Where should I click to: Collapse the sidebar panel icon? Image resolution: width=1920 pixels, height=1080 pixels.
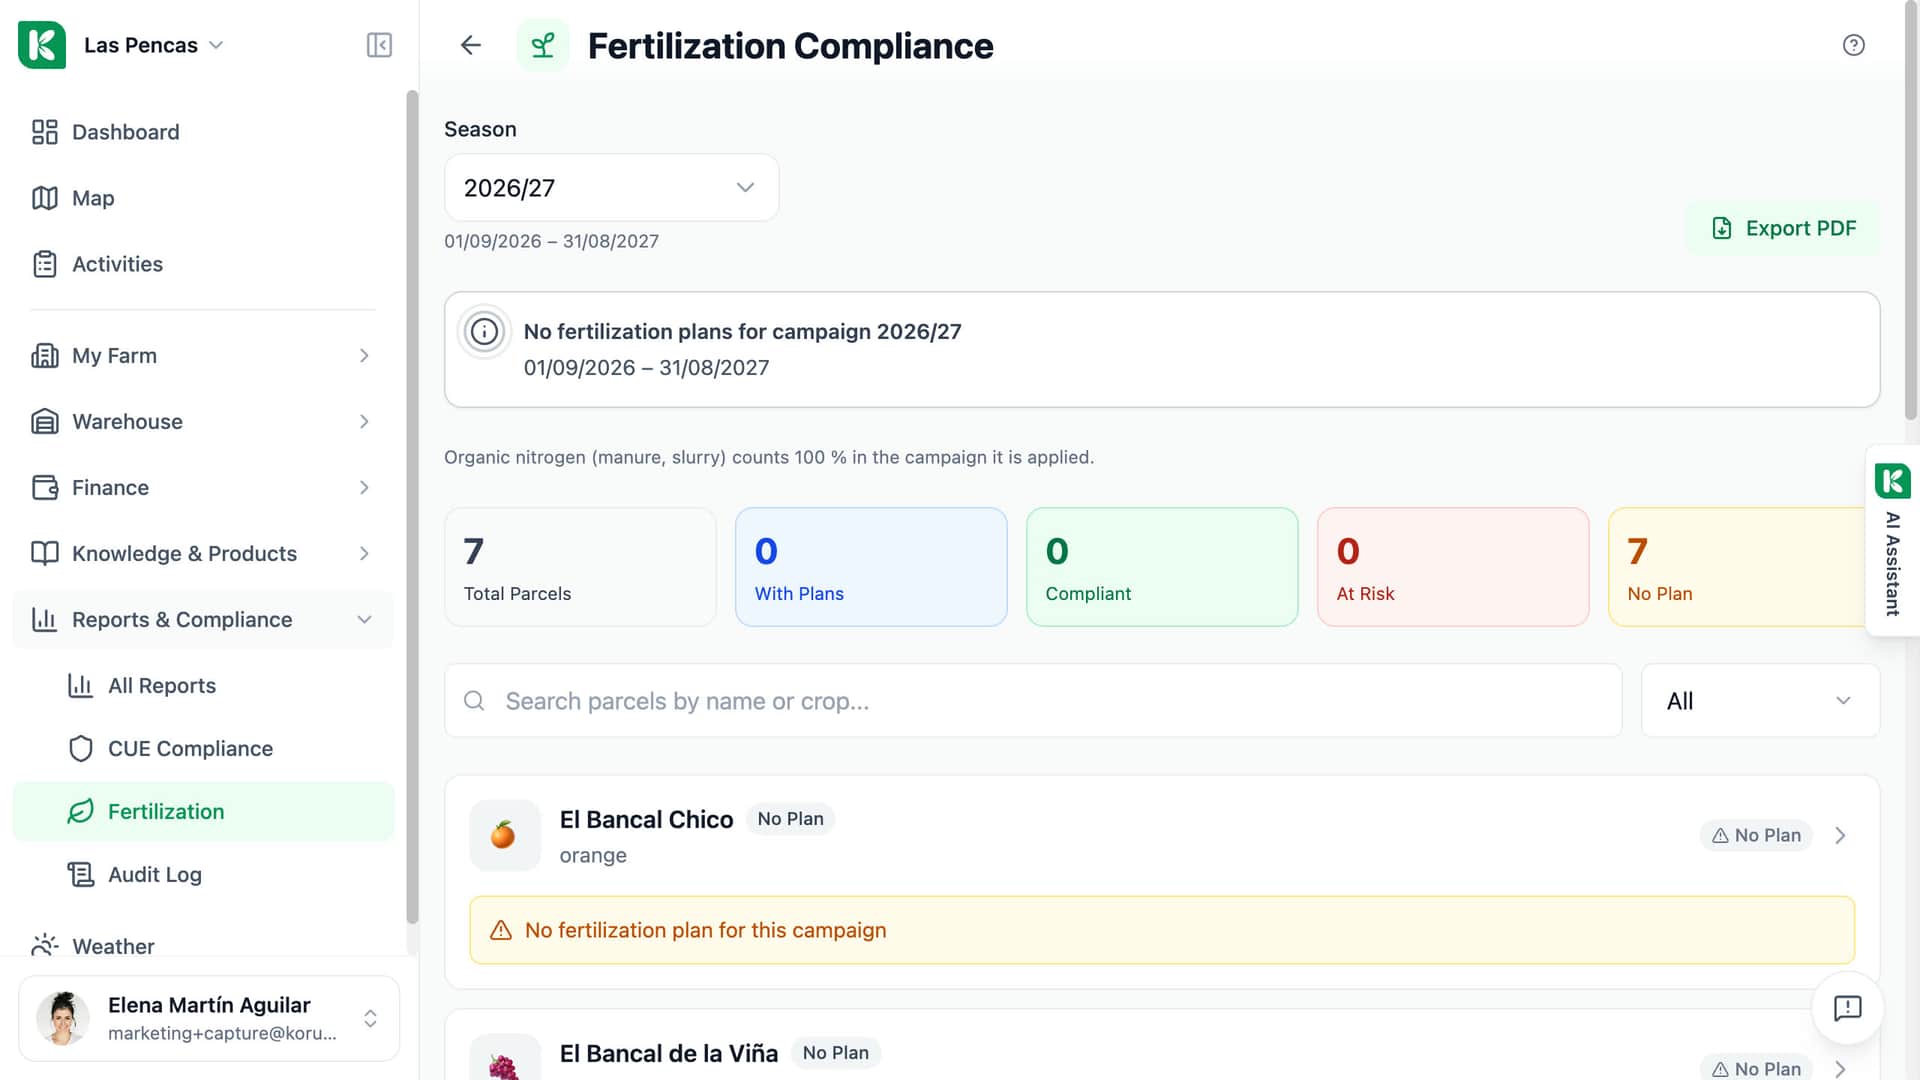pos(379,45)
